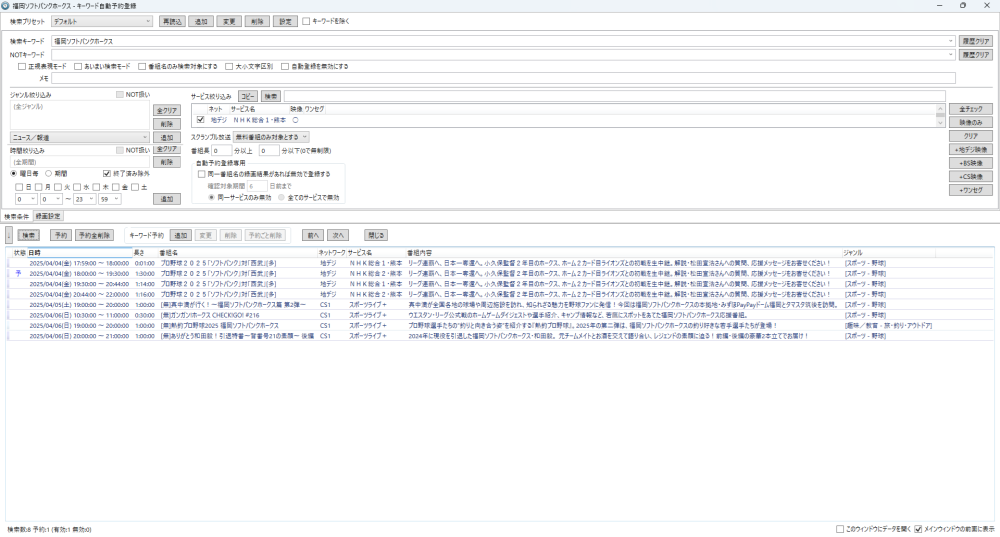Screen dimensions: 1000x537
Task: Tick the 金 (Friday) day checkbox
Action: click(115, 188)
